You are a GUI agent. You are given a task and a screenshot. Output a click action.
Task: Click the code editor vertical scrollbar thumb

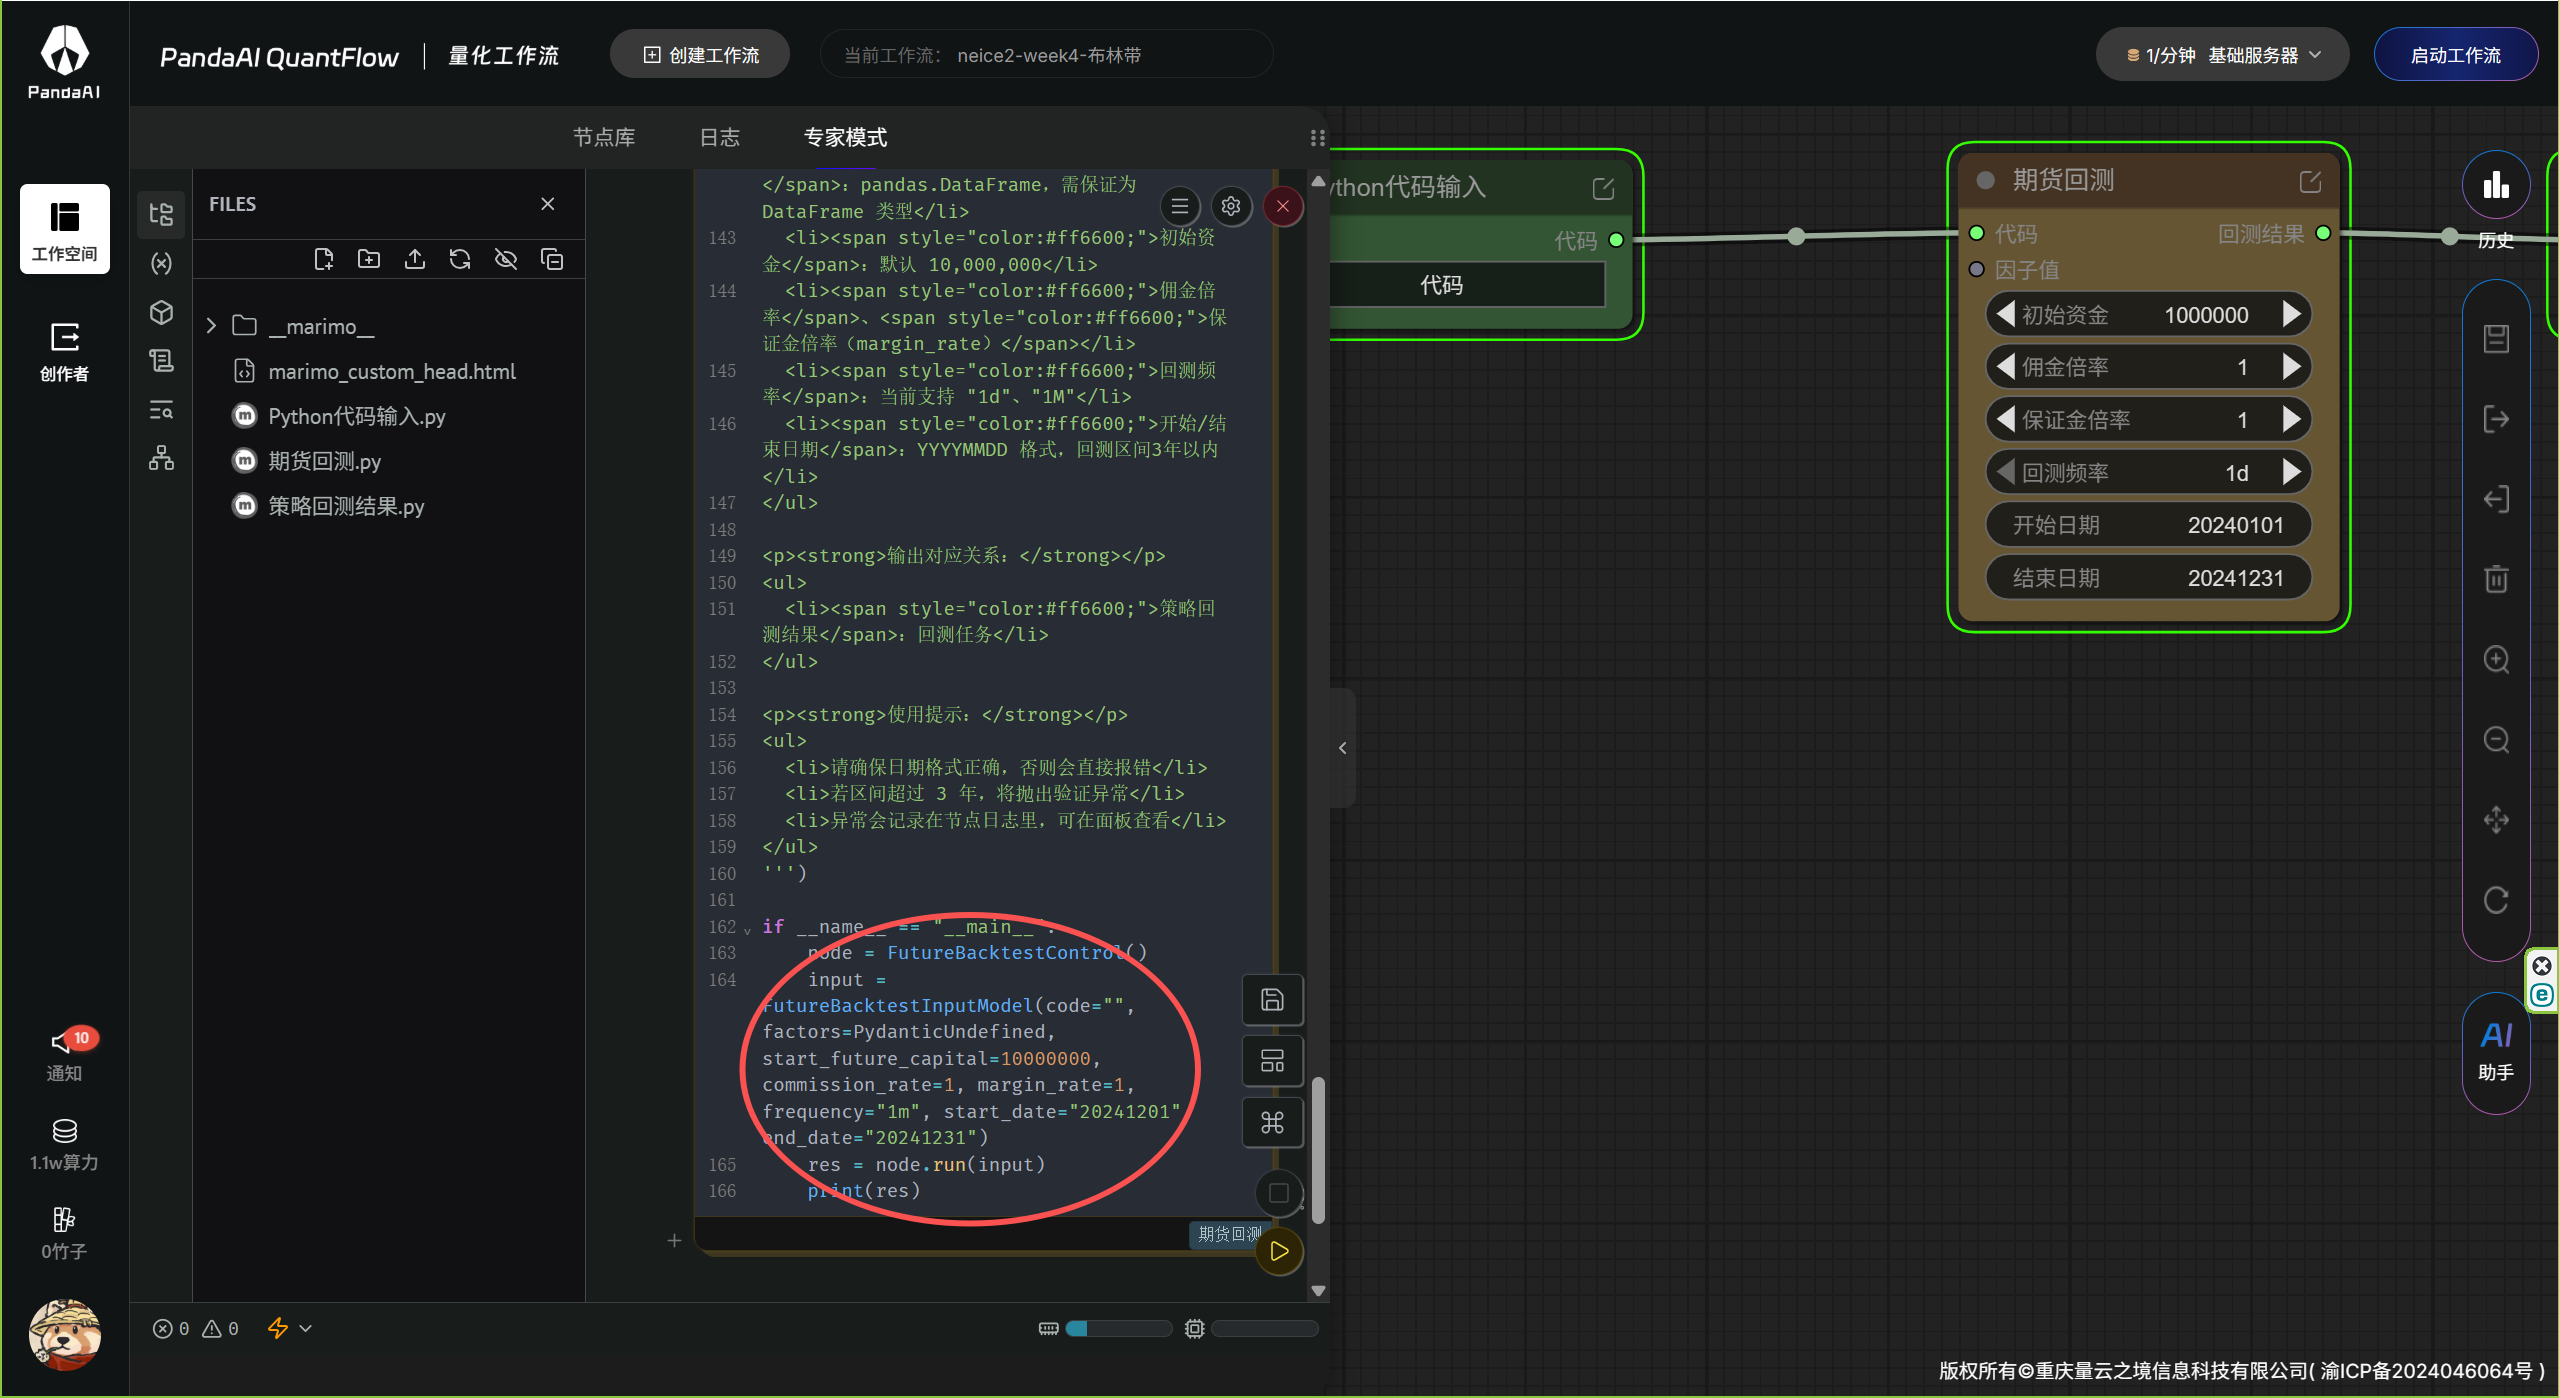coord(1318,1150)
